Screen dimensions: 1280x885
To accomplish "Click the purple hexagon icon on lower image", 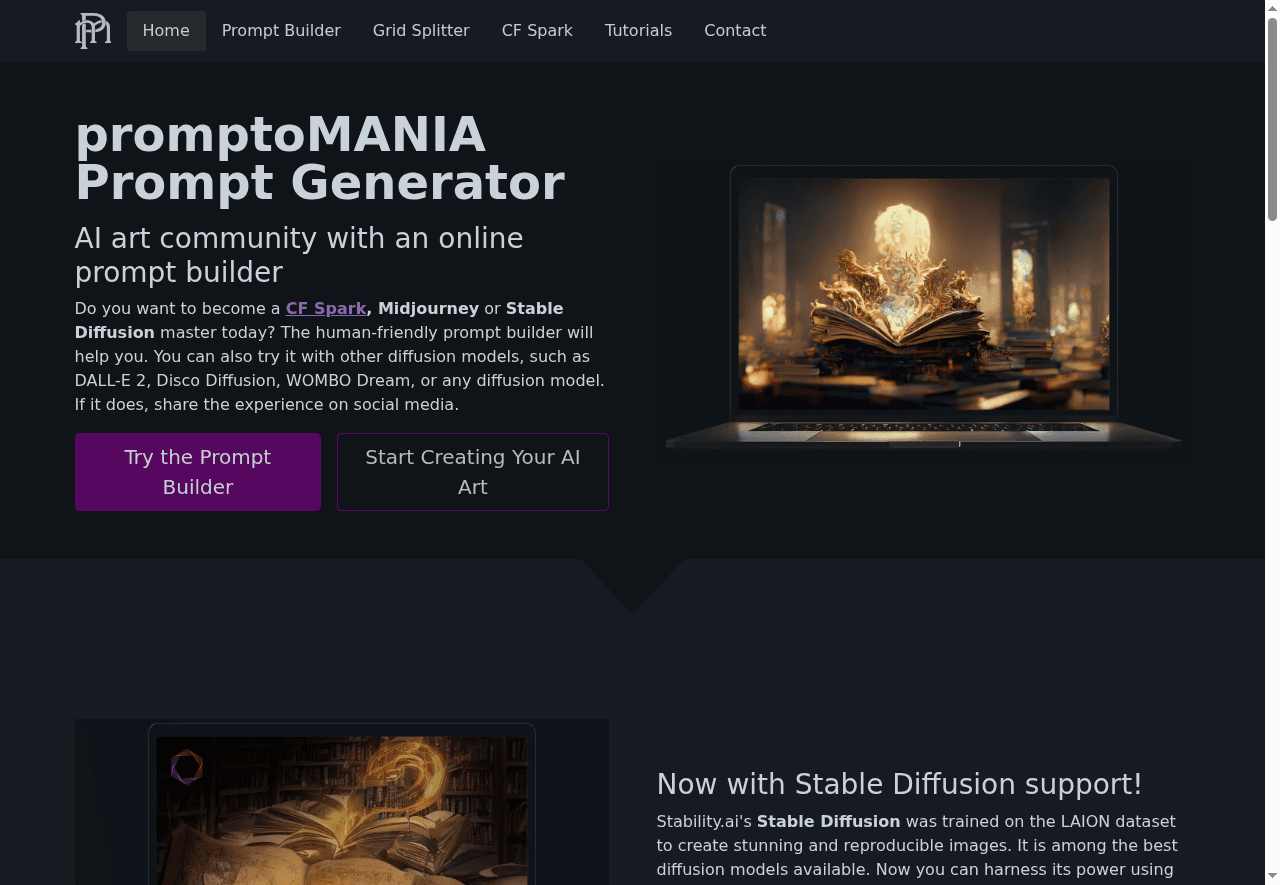I will (186, 767).
